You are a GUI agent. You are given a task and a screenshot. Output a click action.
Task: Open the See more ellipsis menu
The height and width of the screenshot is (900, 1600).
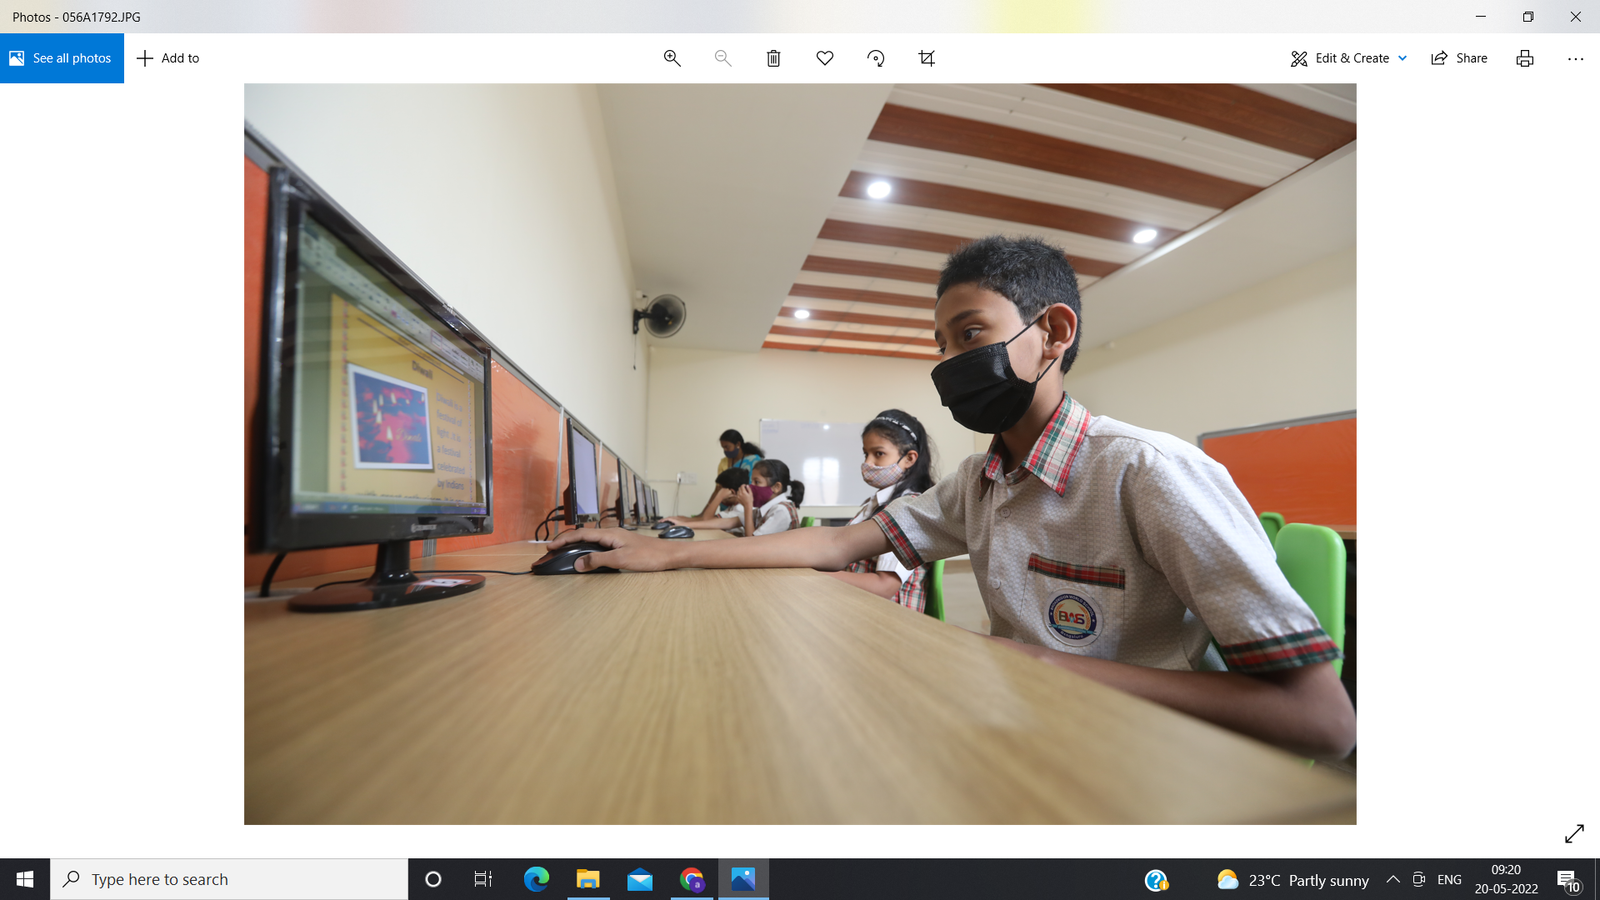[x=1576, y=58]
